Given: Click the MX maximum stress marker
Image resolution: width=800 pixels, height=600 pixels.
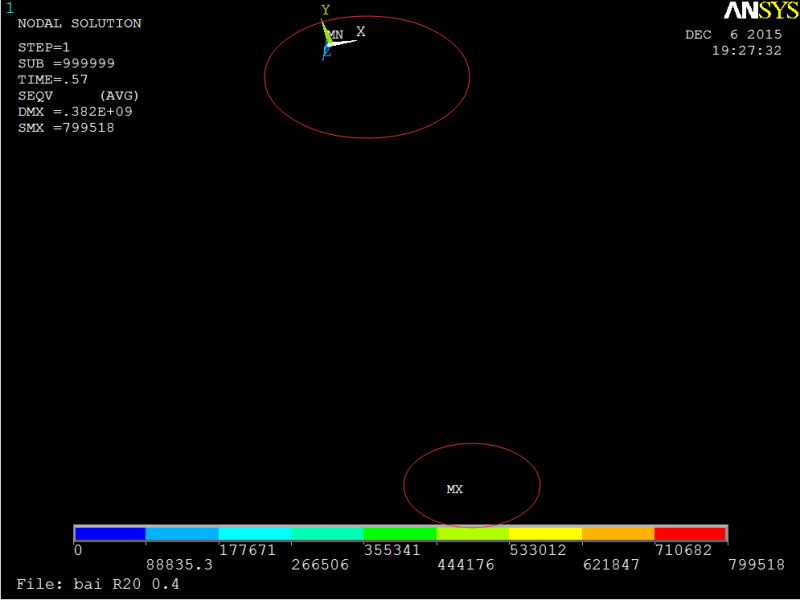Looking at the screenshot, I should pyautogui.click(x=455, y=489).
